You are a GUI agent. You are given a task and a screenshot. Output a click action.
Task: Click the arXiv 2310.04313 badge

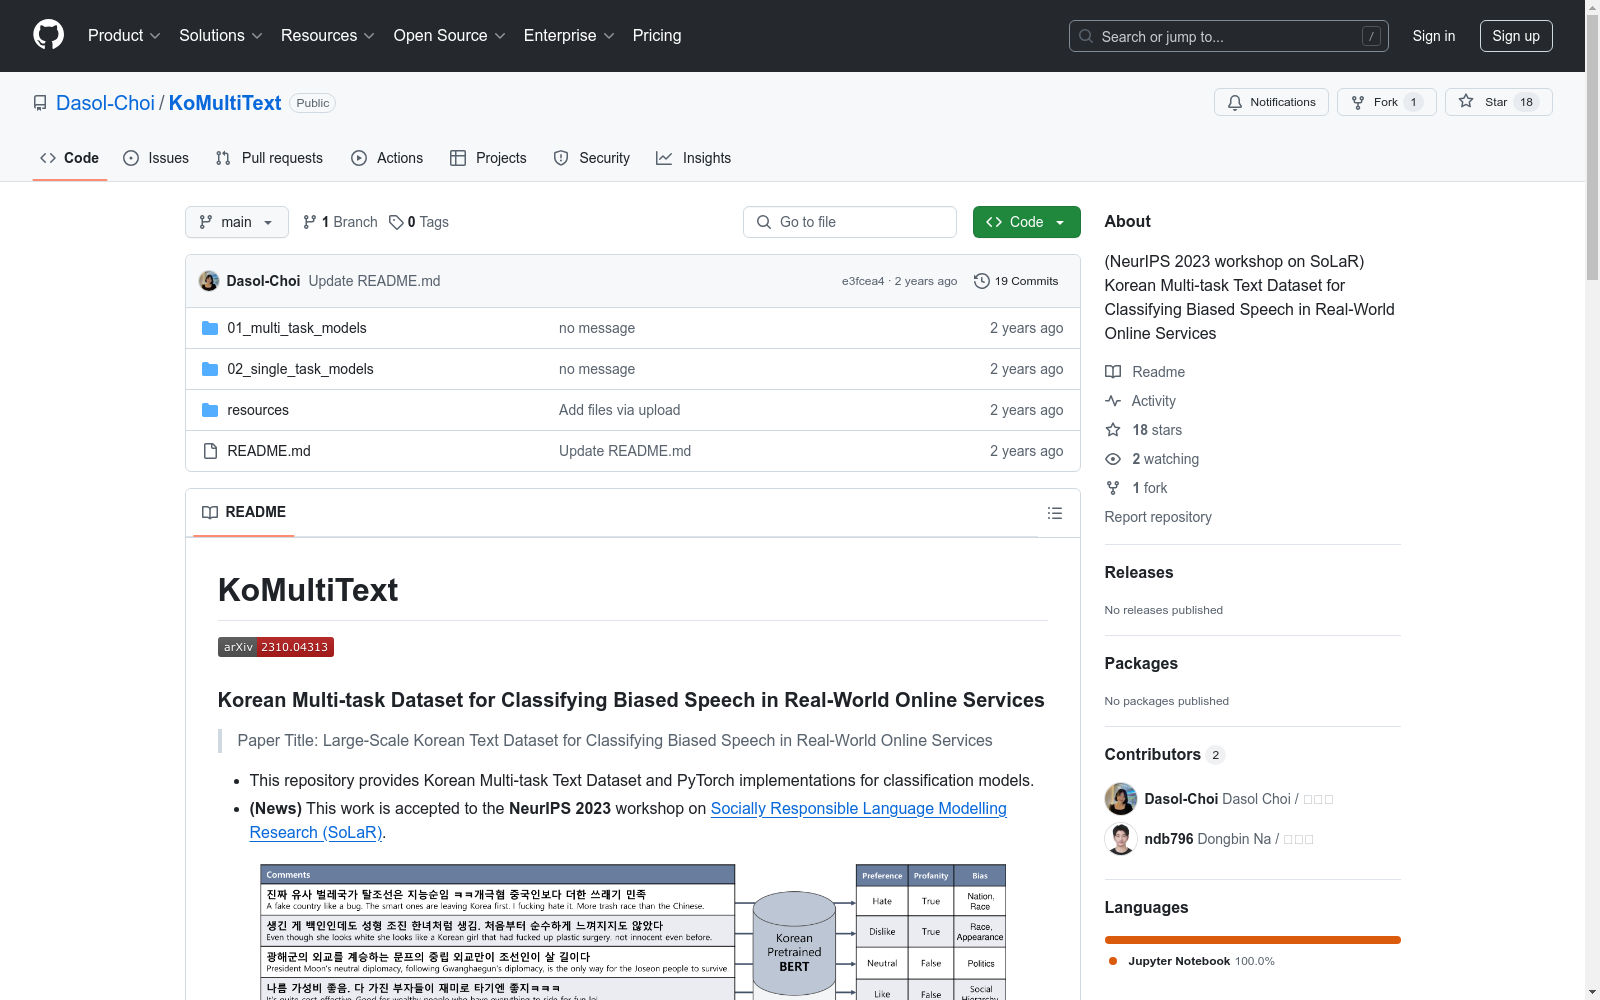276,647
